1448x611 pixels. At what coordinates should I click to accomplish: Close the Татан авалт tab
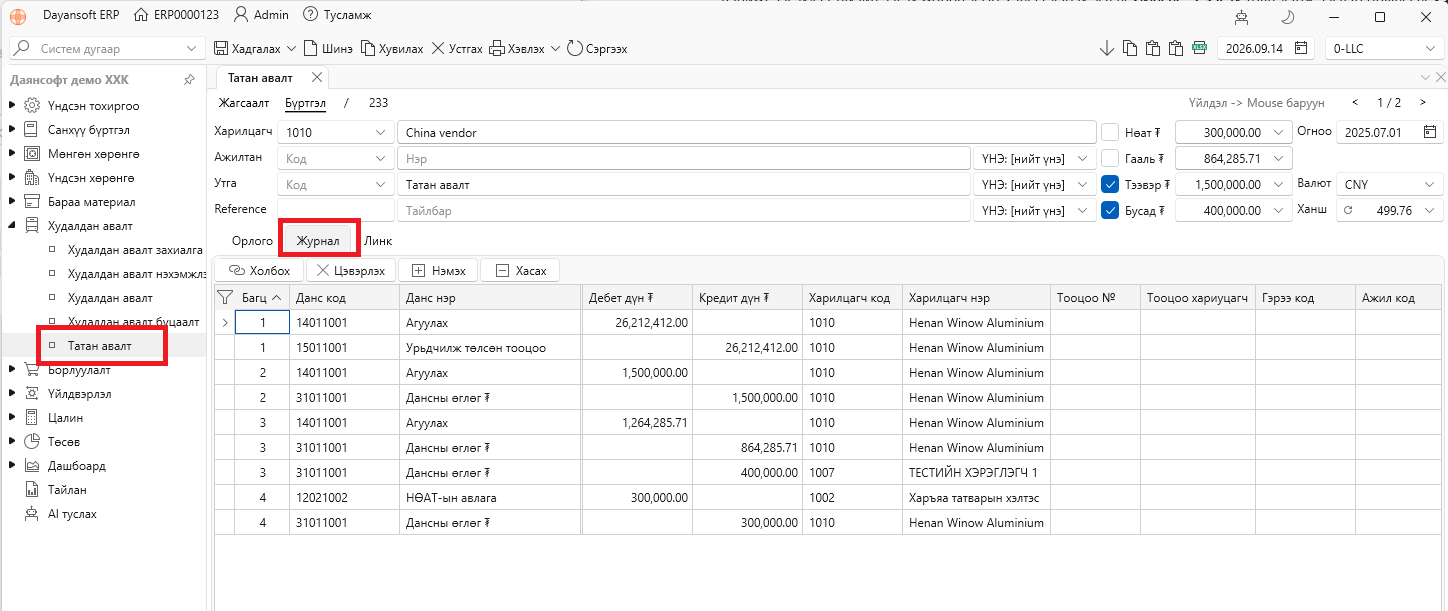coord(317,77)
